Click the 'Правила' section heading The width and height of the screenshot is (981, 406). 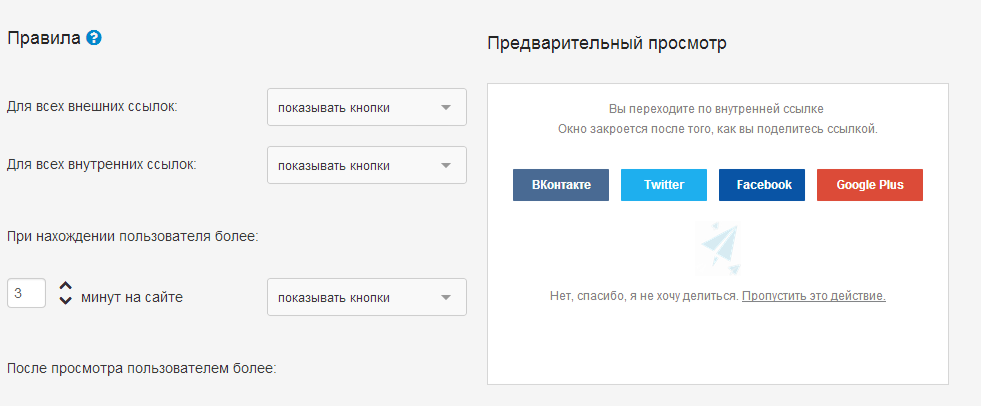(43, 39)
